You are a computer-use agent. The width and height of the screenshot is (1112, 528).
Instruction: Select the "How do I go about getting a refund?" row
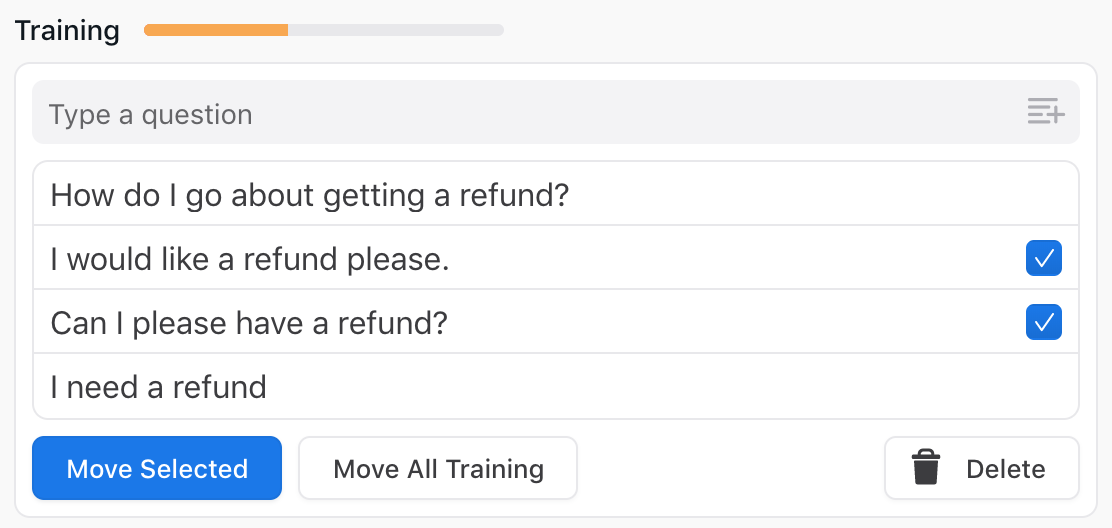[309, 194]
